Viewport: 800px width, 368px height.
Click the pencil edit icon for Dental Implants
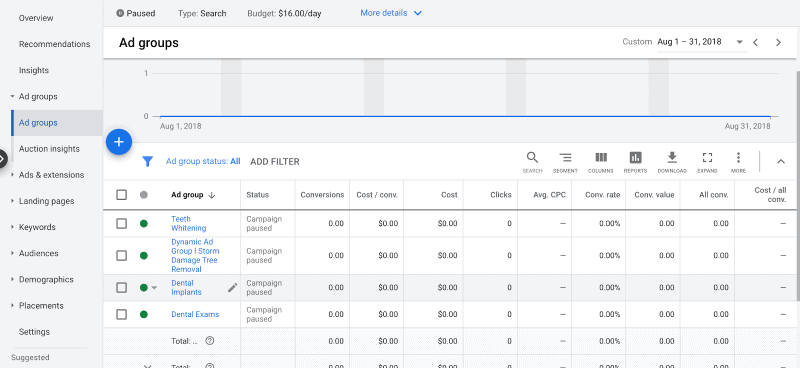pyautogui.click(x=232, y=288)
